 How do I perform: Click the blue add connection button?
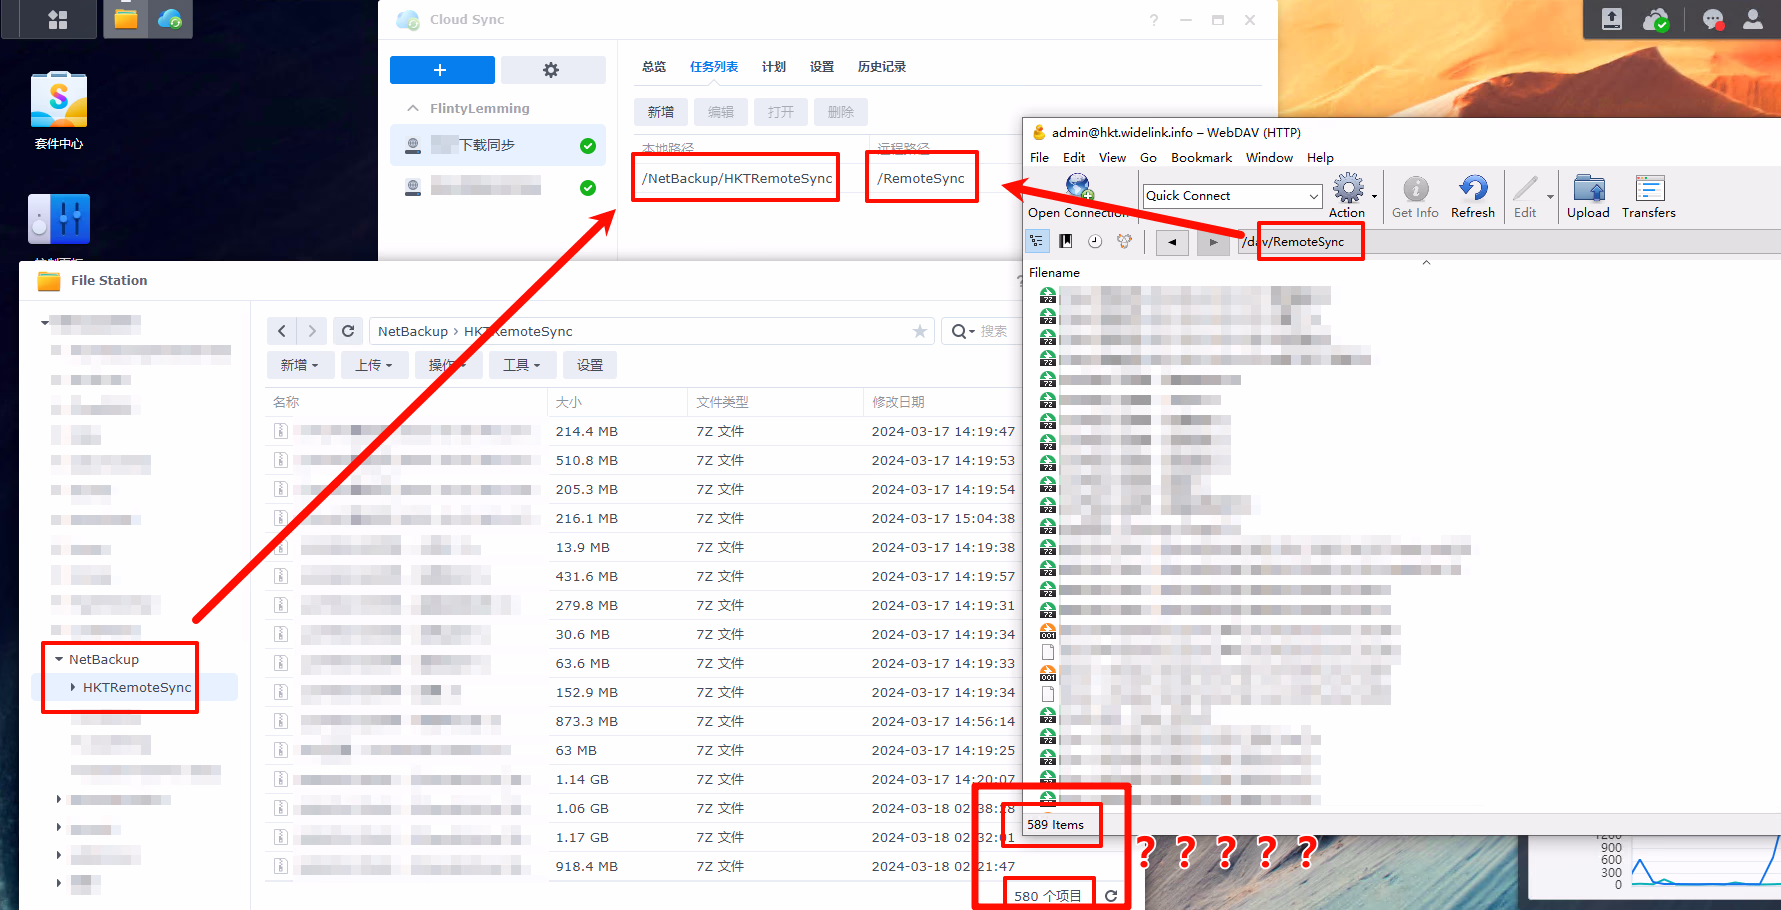tap(441, 70)
